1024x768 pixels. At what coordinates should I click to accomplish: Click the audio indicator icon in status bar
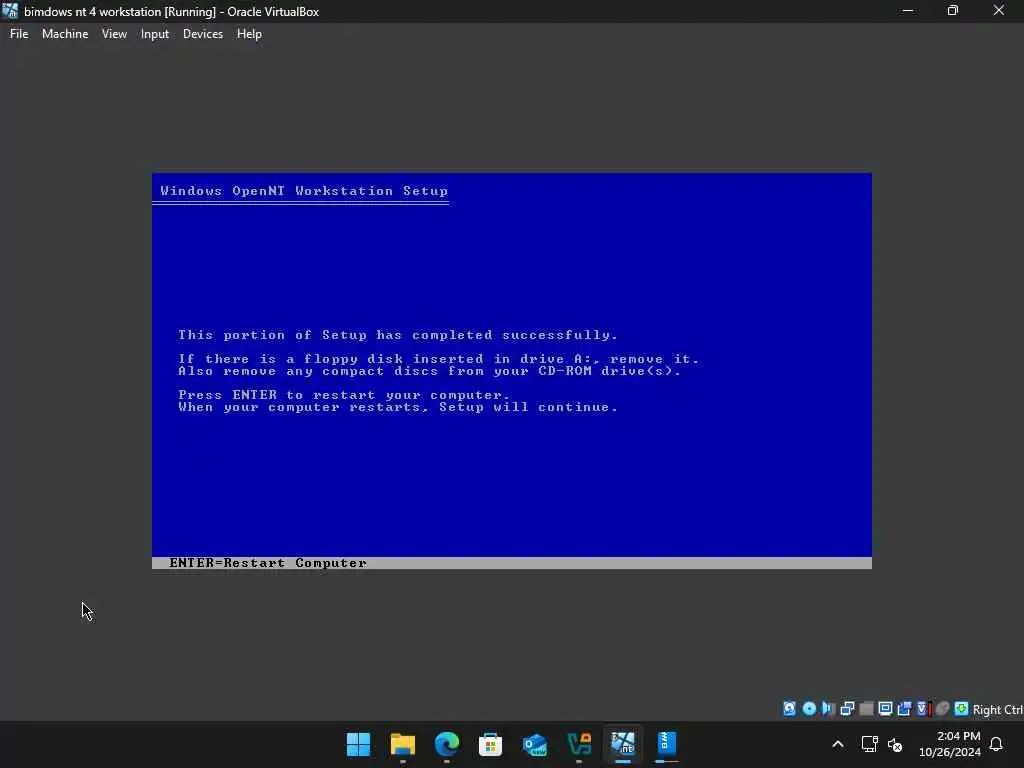pyautogui.click(x=828, y=709)
